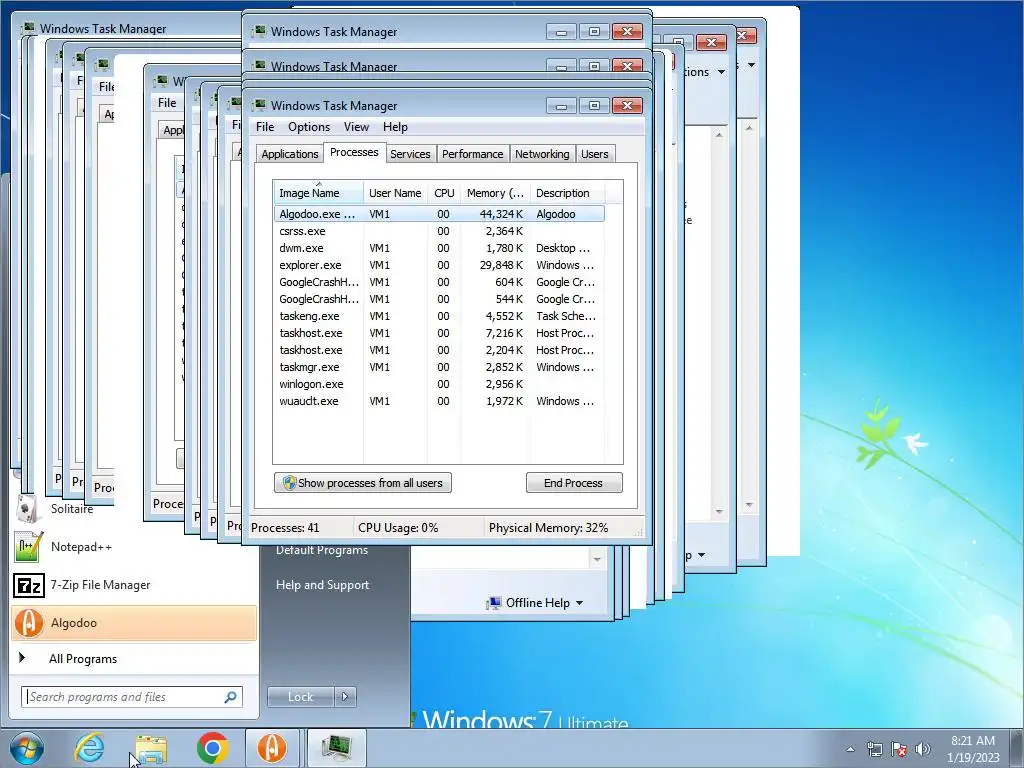Image resolution: width=1024 pixels, height=768 pixels.
Task: Open Notepad++ from the Start menu
Action: (134, 547)
